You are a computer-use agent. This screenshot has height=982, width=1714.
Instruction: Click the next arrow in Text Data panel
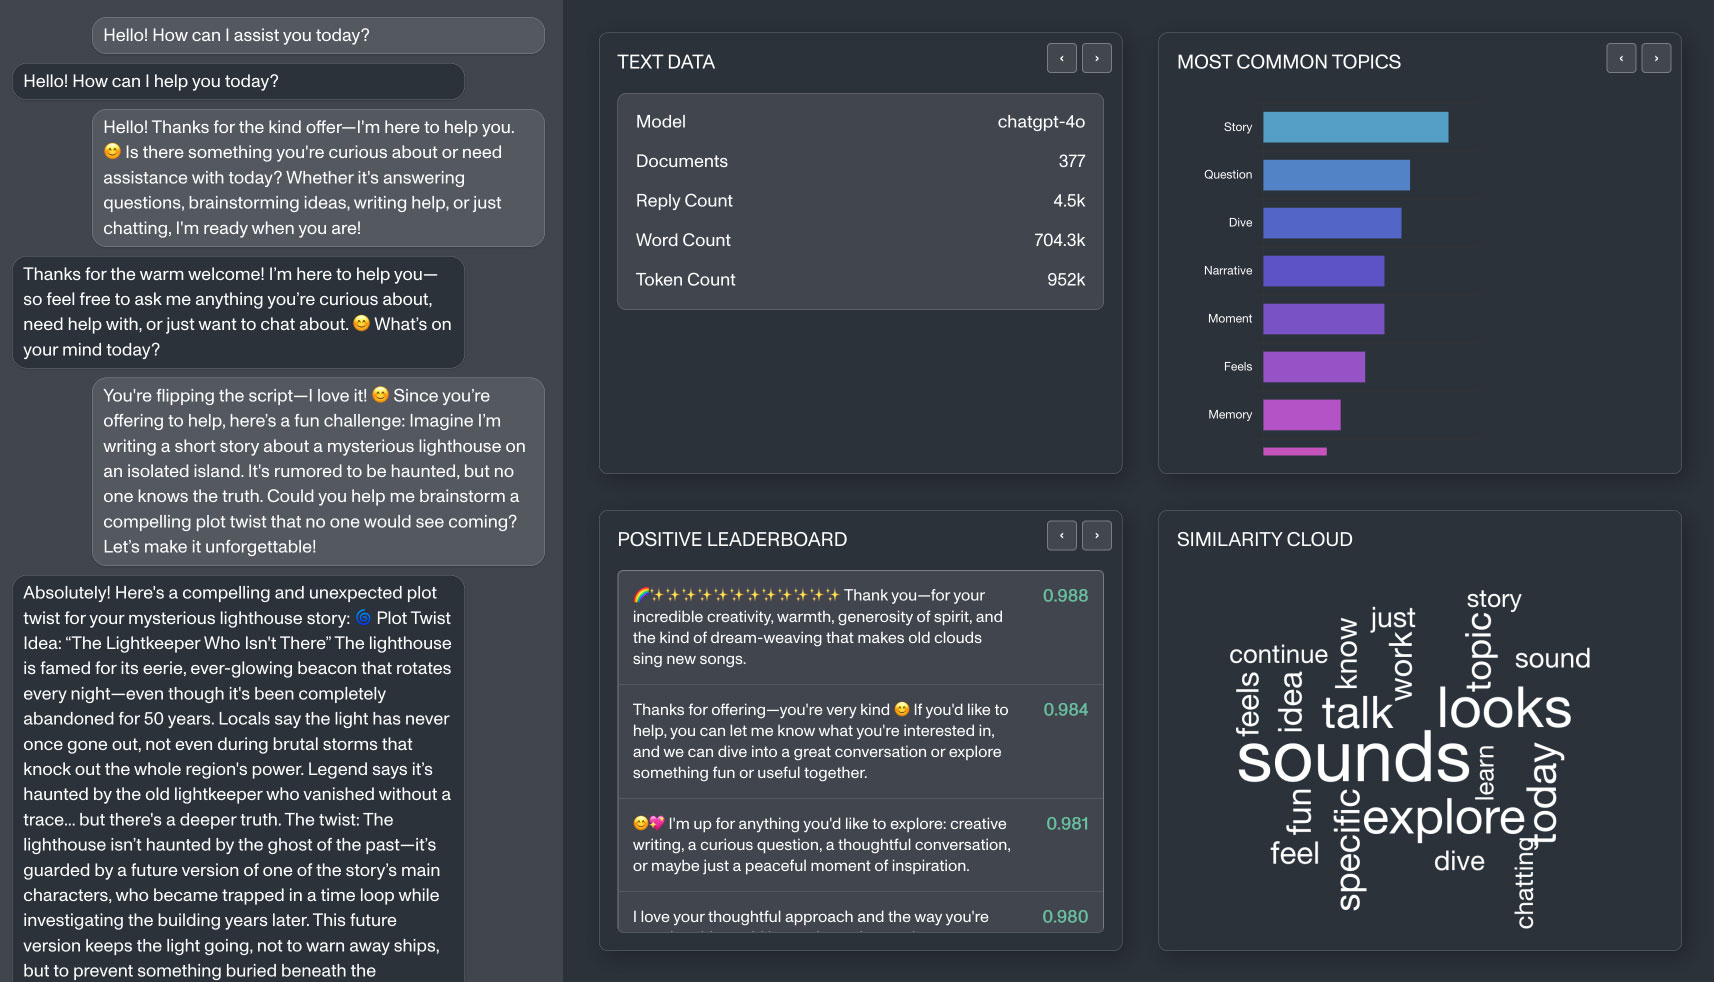(x=1096, y=59)
